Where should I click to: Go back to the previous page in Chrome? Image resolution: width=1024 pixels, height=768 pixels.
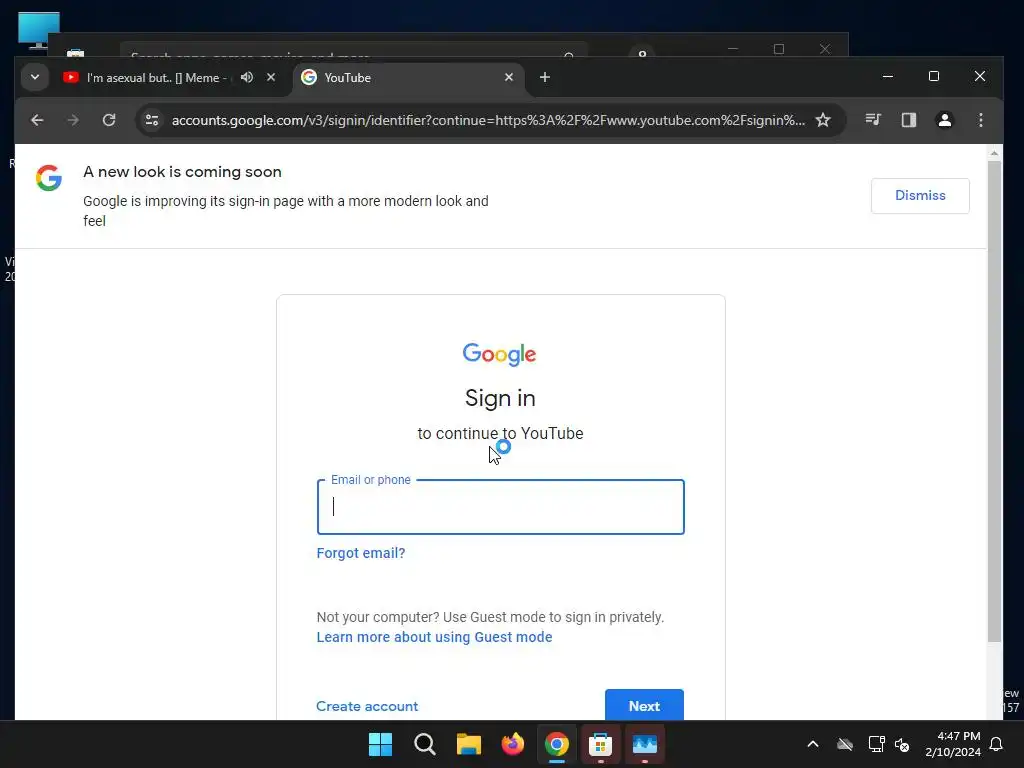tap(37, 120)
